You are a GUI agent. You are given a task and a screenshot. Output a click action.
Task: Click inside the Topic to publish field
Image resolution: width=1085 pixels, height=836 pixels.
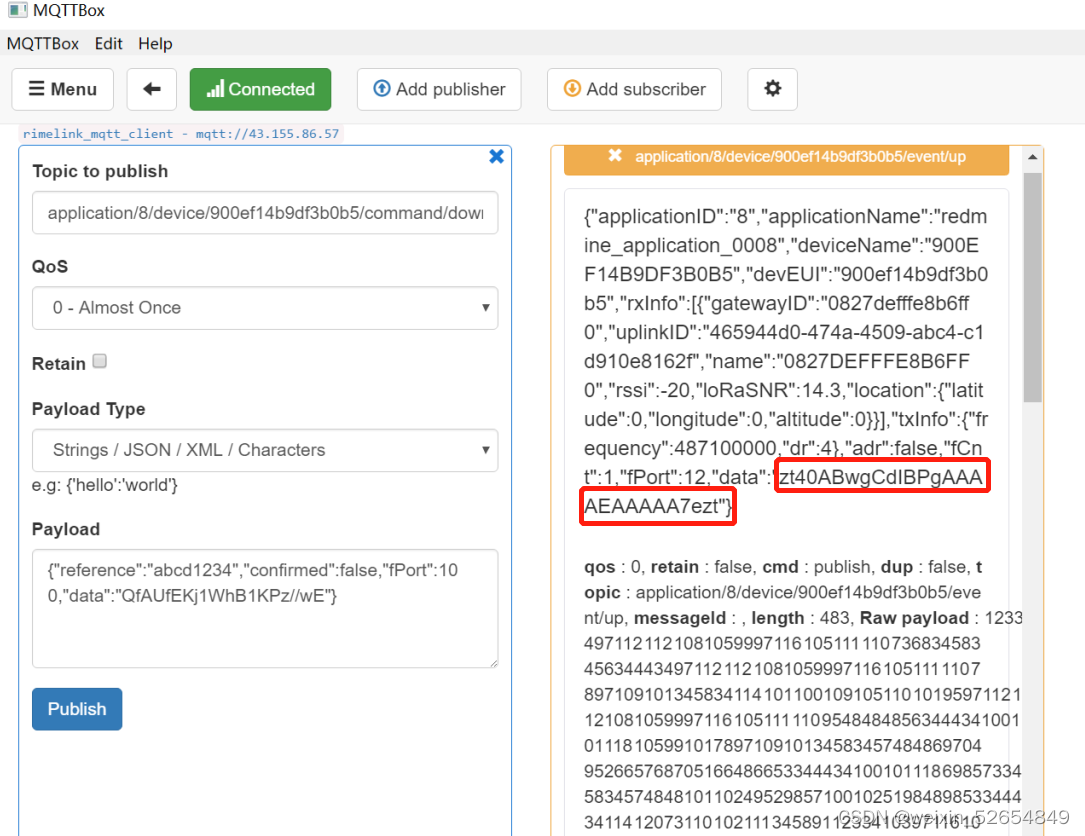coord(264,212)
